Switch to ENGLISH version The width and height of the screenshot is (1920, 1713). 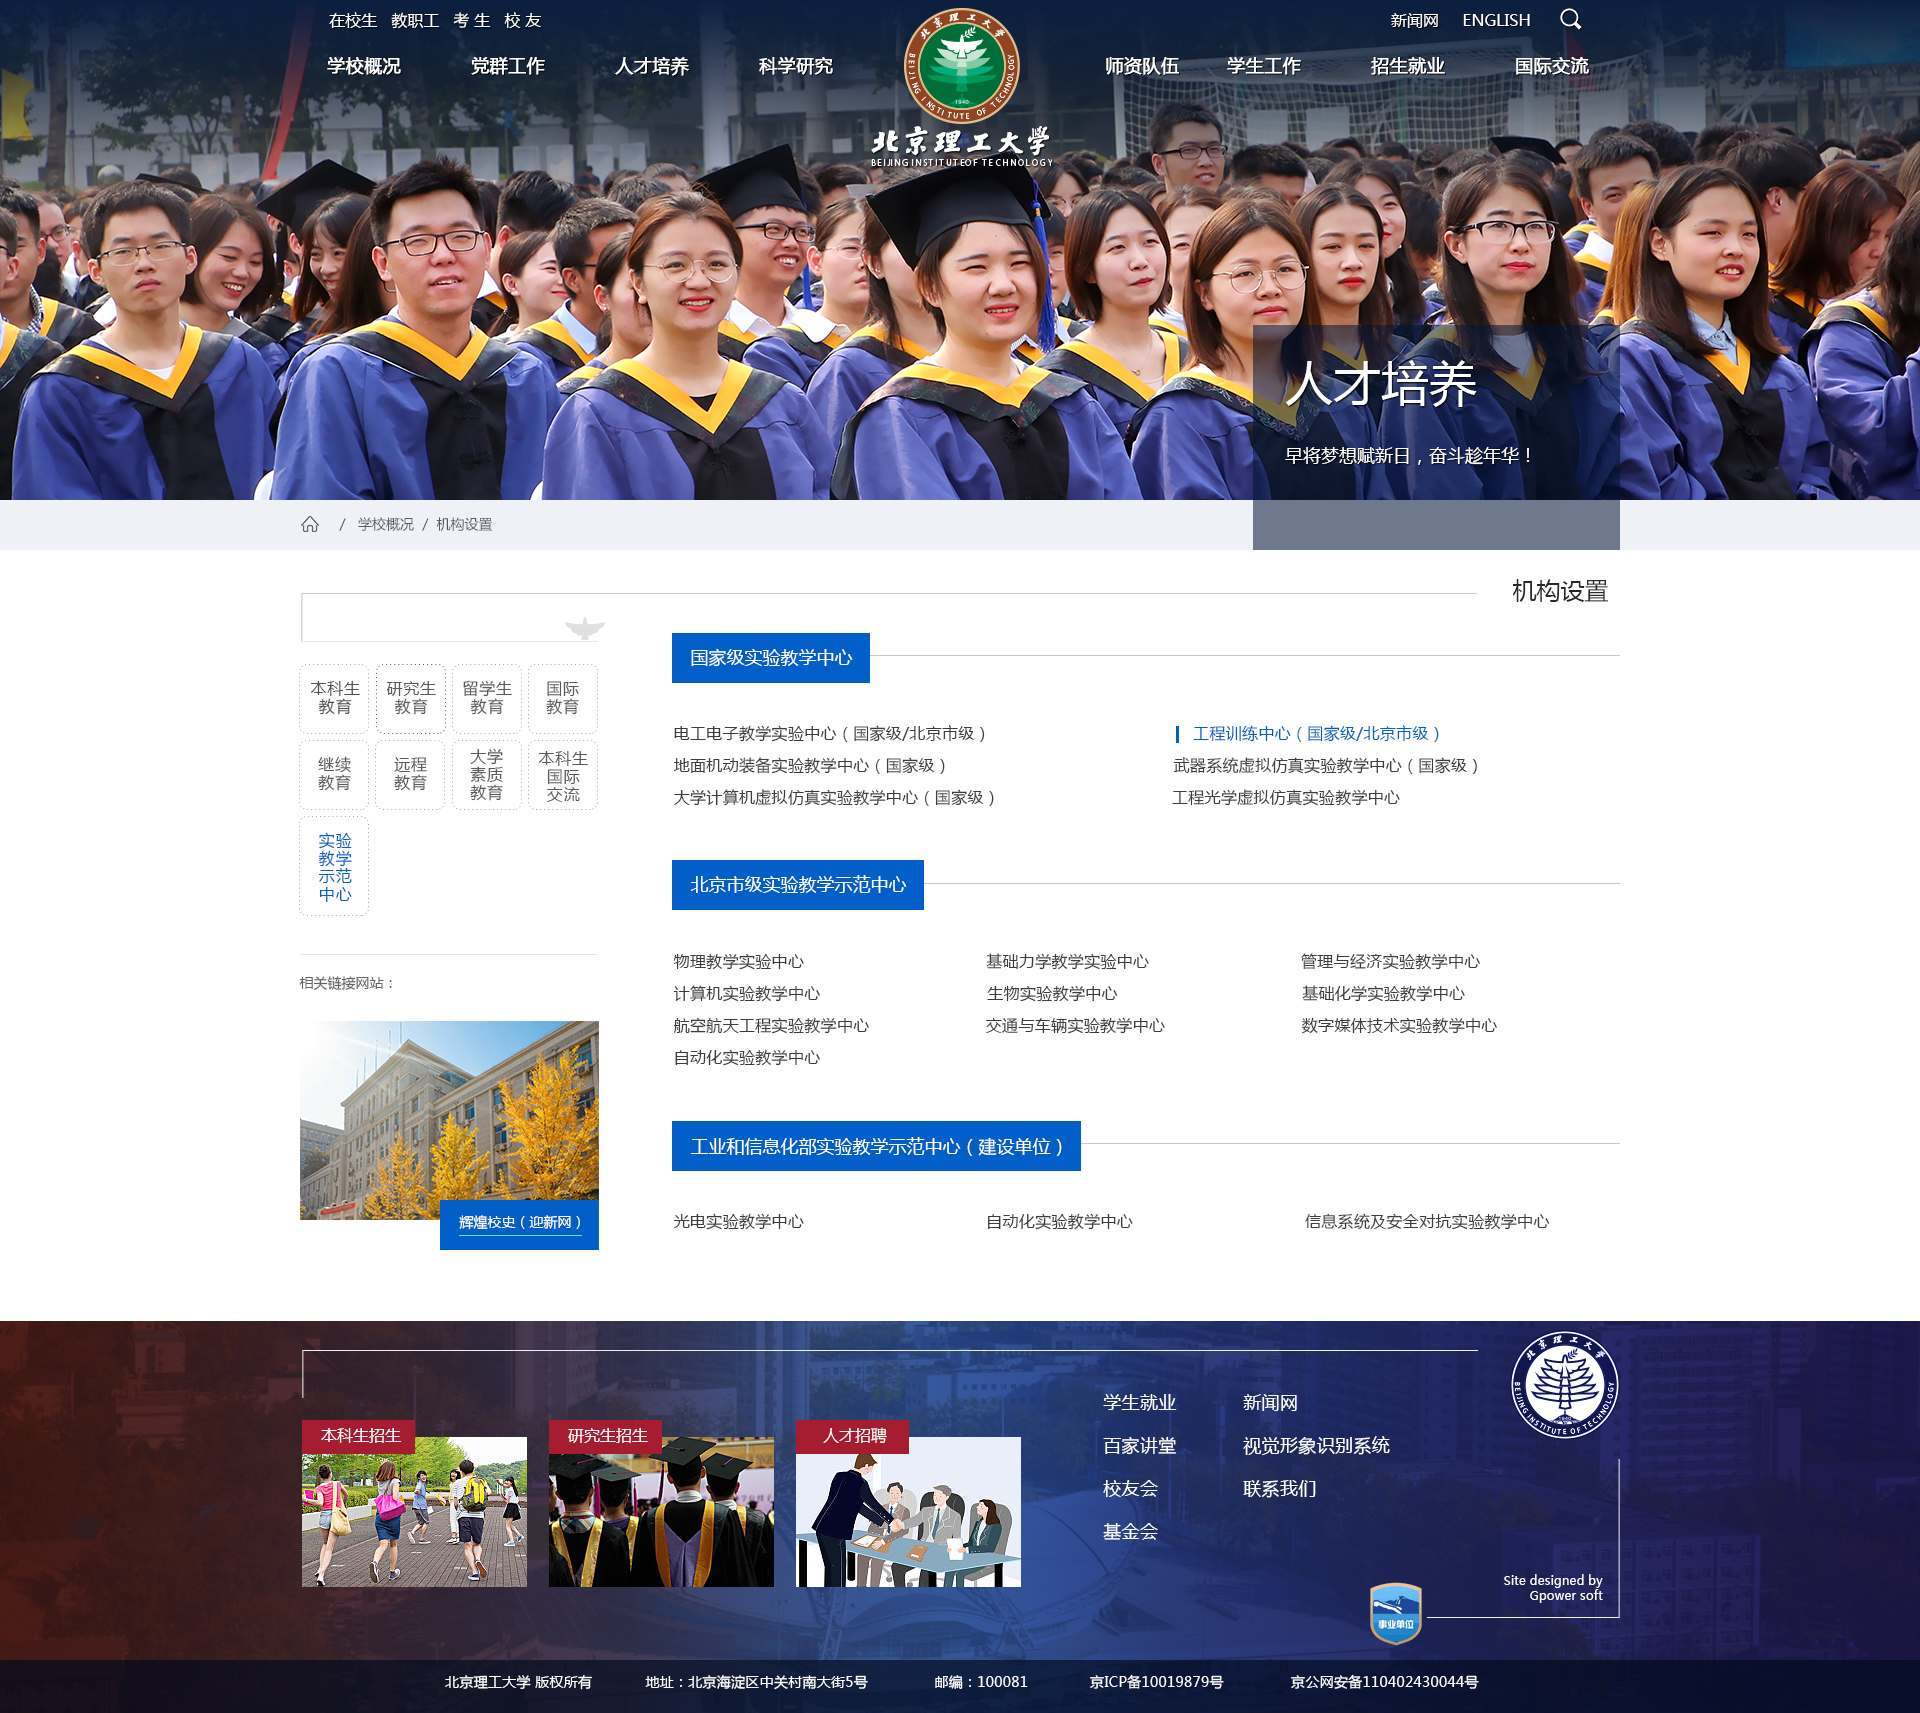click(x=1495, y=20)
